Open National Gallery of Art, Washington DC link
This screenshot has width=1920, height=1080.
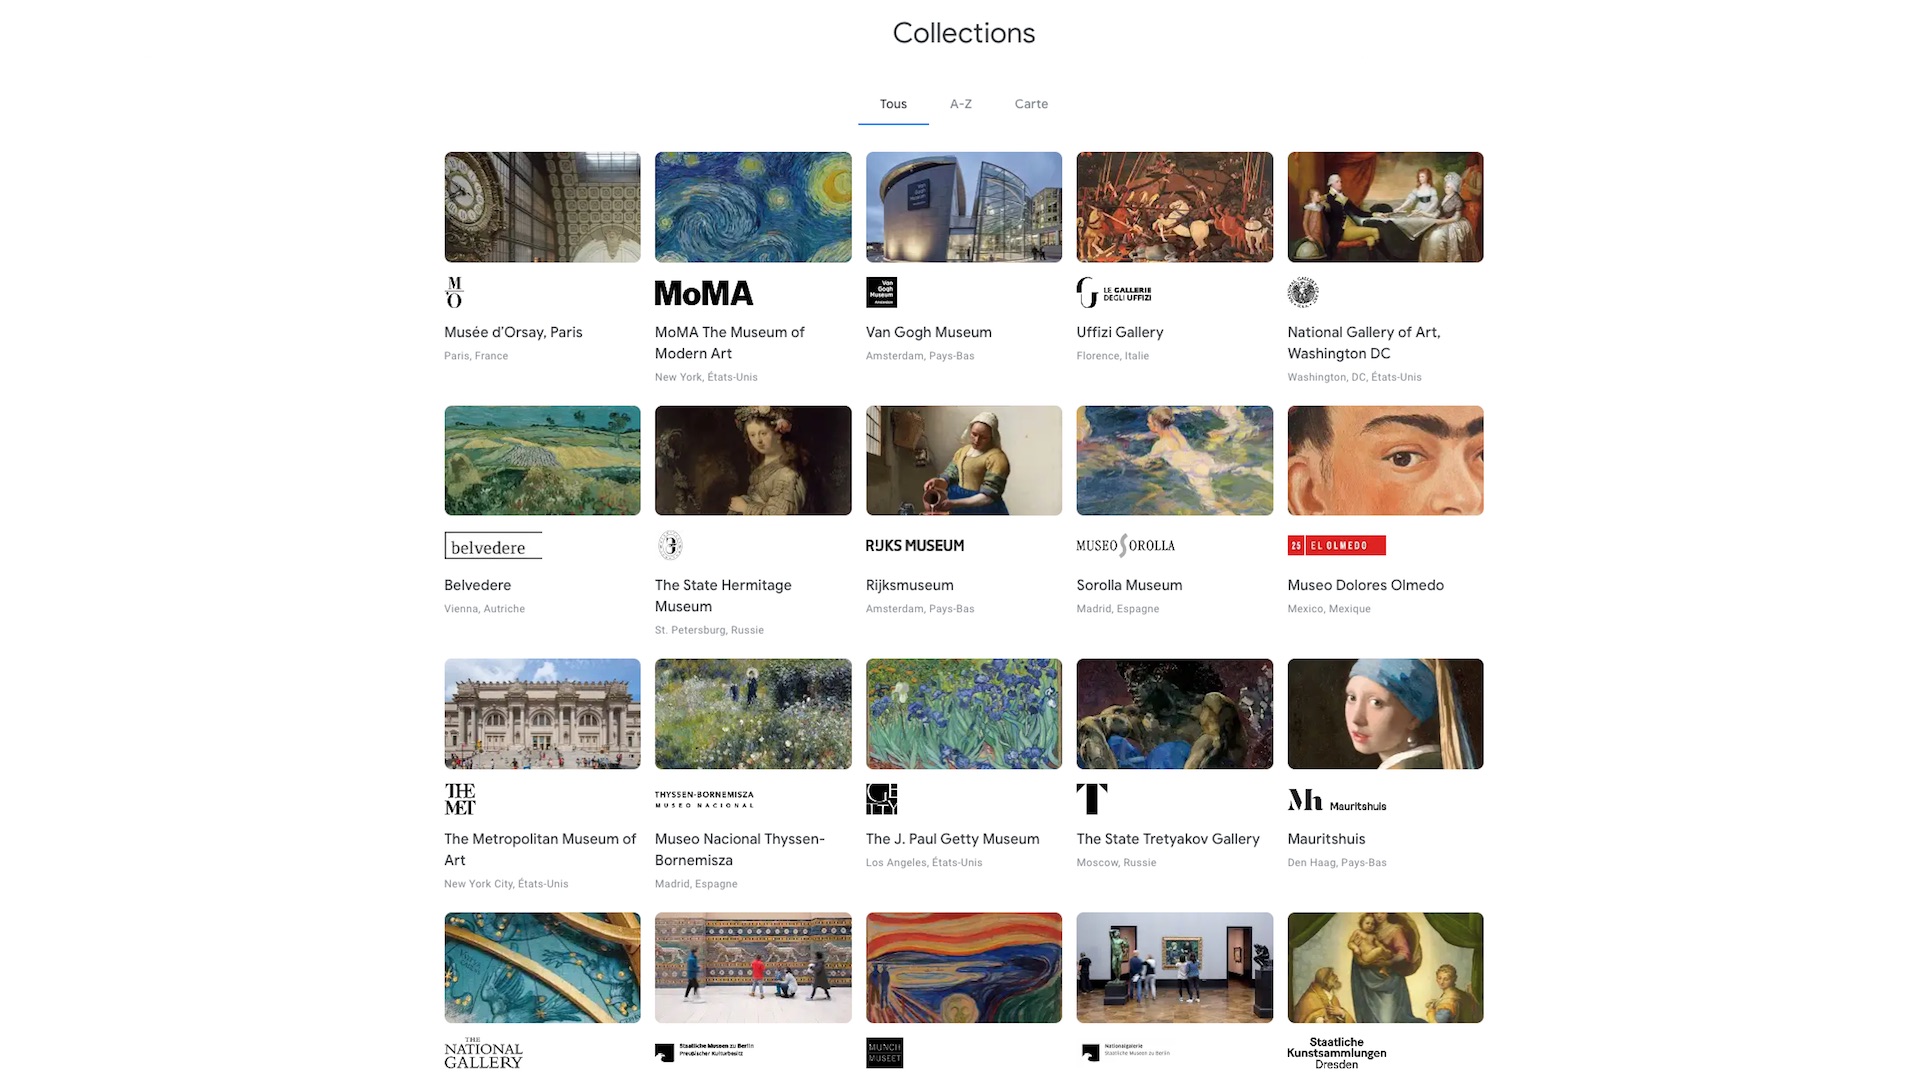point(1364,342)
